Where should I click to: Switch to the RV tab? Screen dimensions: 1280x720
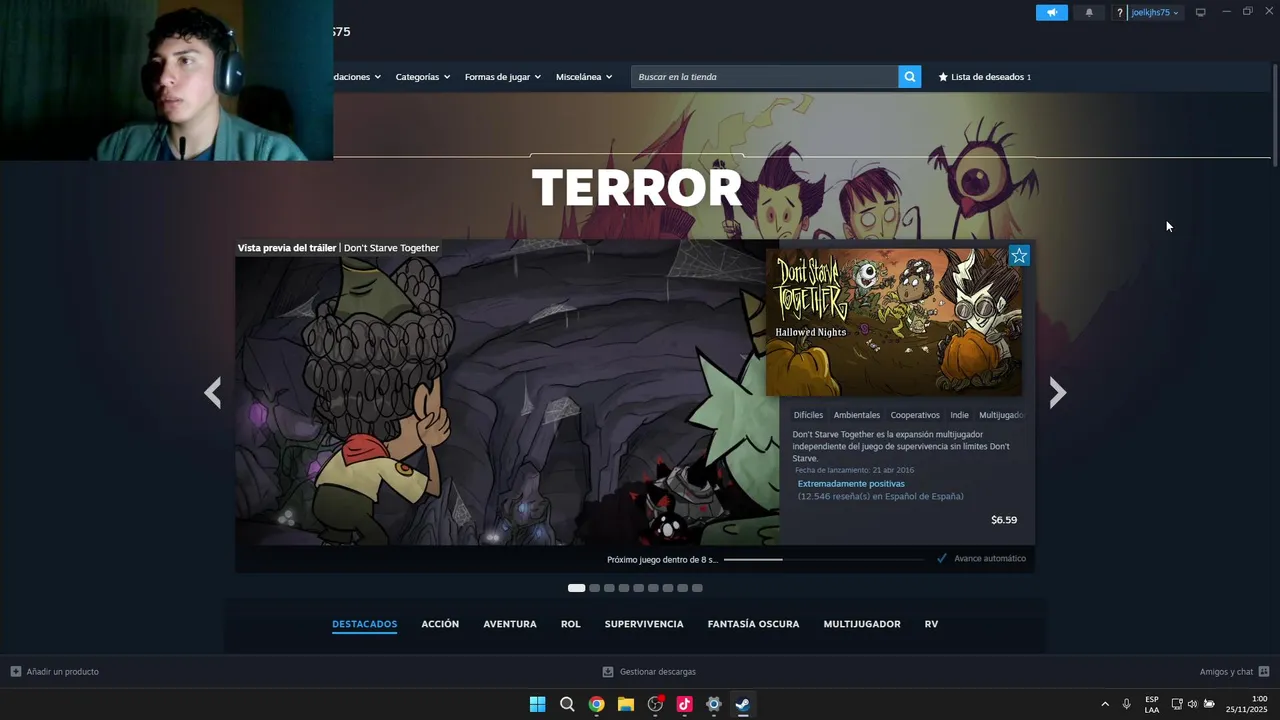coord(931,624)
